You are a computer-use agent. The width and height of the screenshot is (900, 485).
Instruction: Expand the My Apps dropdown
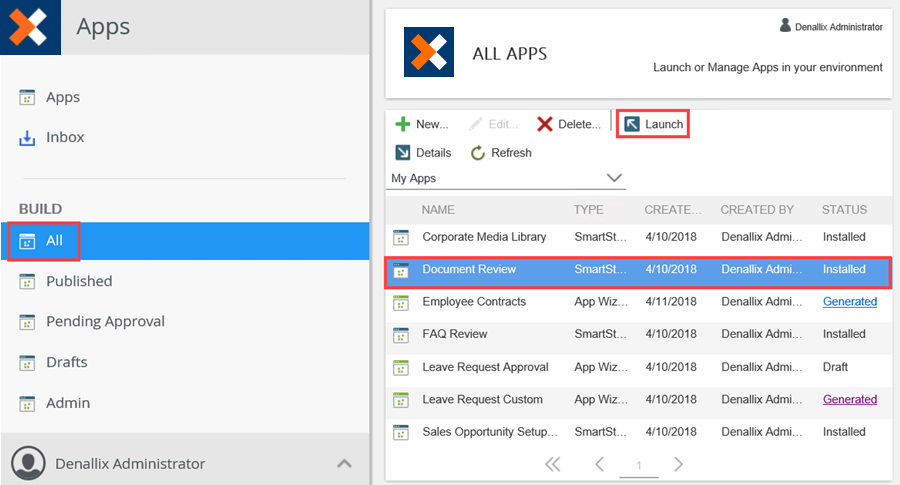[614, 178]
